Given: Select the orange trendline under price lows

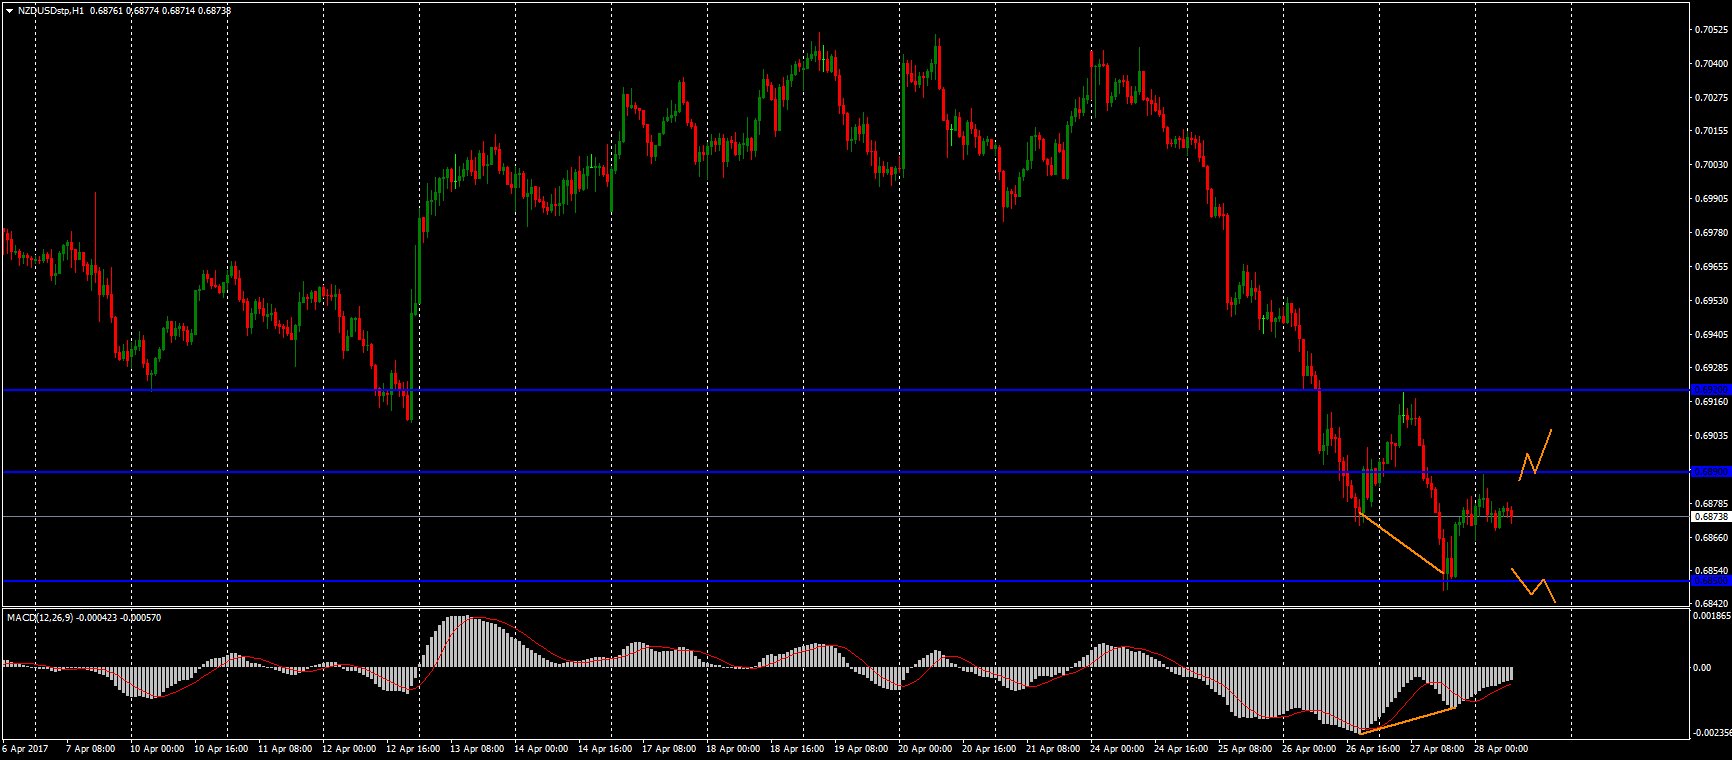Looking at the screenshot, I should pos(1402,545).
